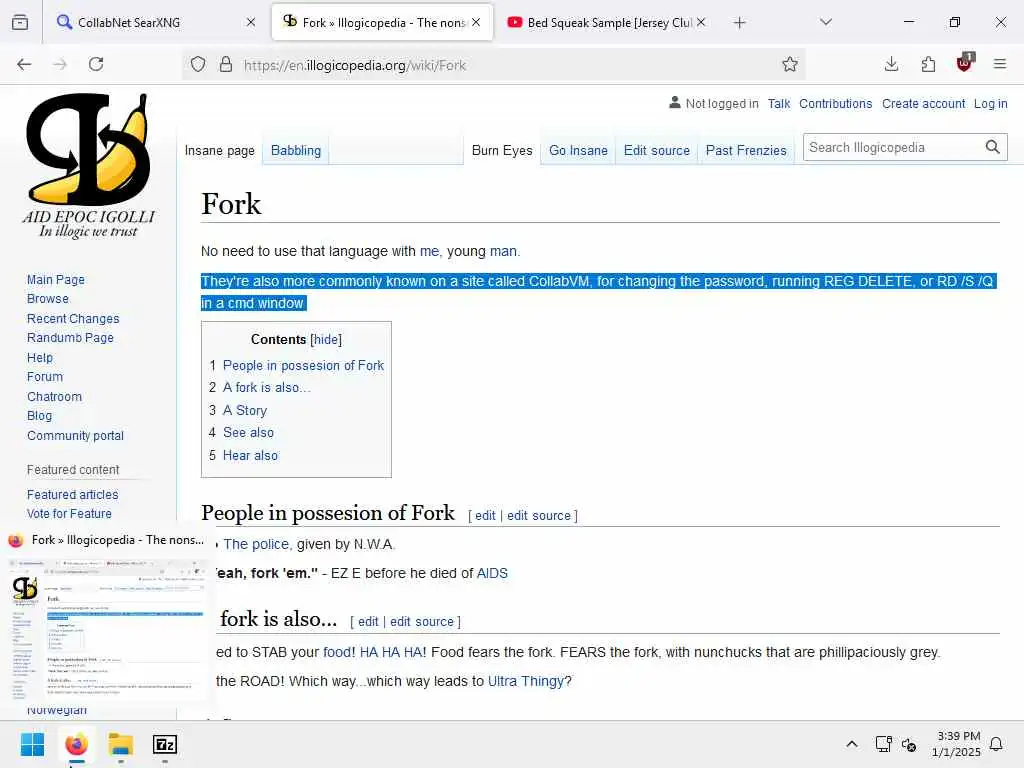View site security padlock info
Image resolution: width=1024 pixels, height=768 pixels.
225,64
